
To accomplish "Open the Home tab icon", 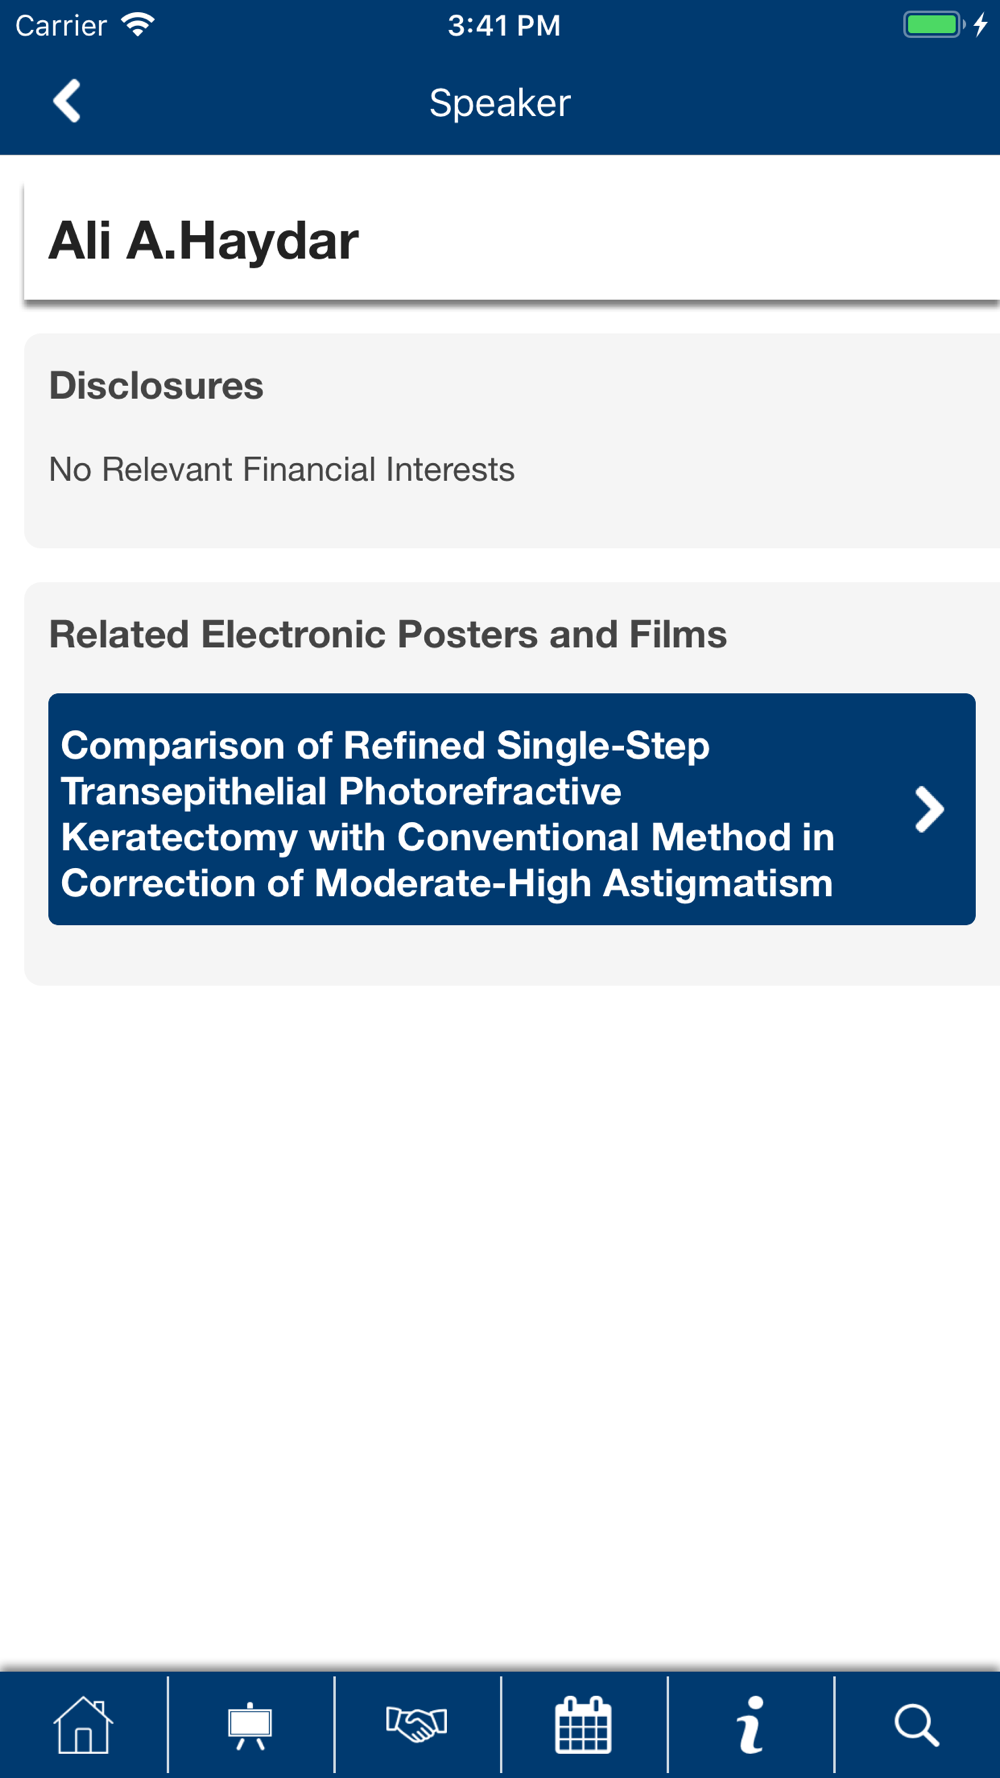I will [x=83, y=1725].
